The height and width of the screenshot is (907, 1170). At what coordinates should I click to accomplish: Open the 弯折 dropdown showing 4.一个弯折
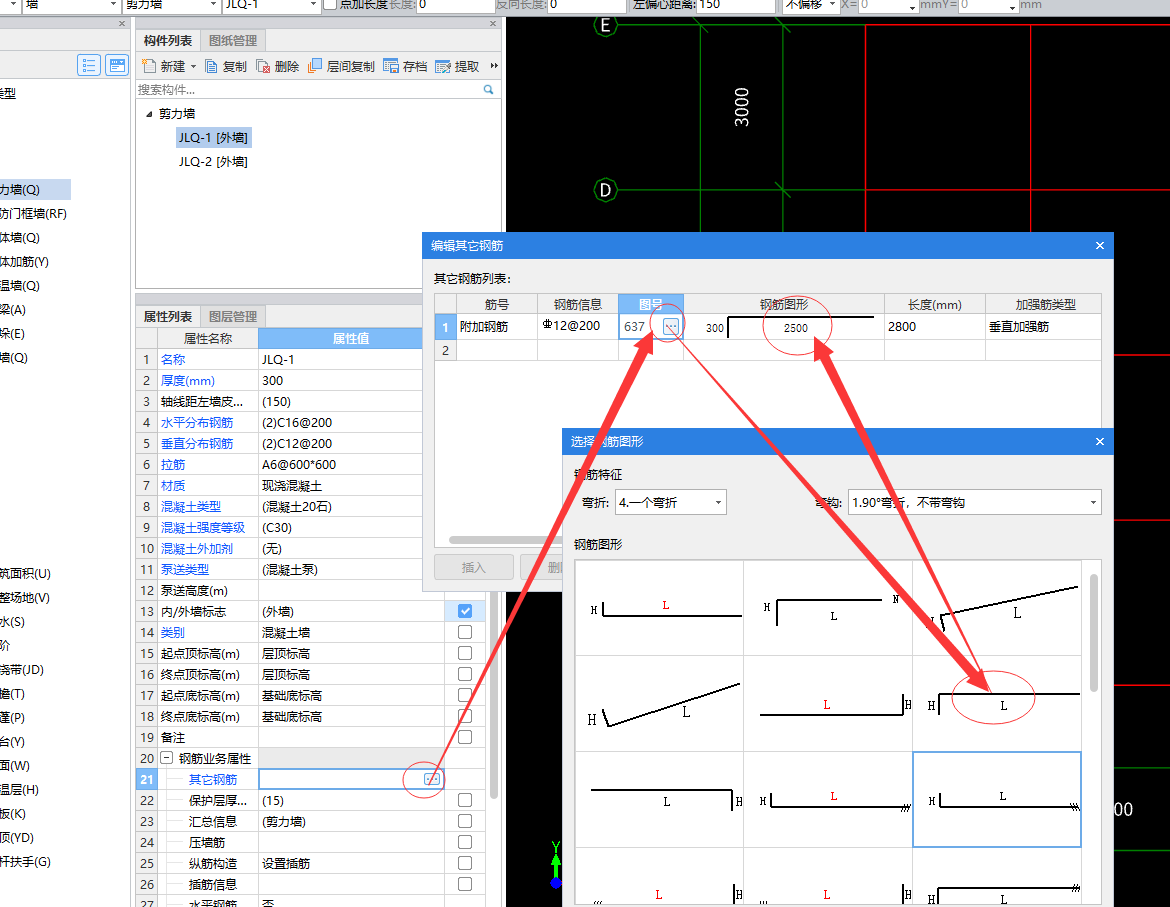[x=670, y=502]
